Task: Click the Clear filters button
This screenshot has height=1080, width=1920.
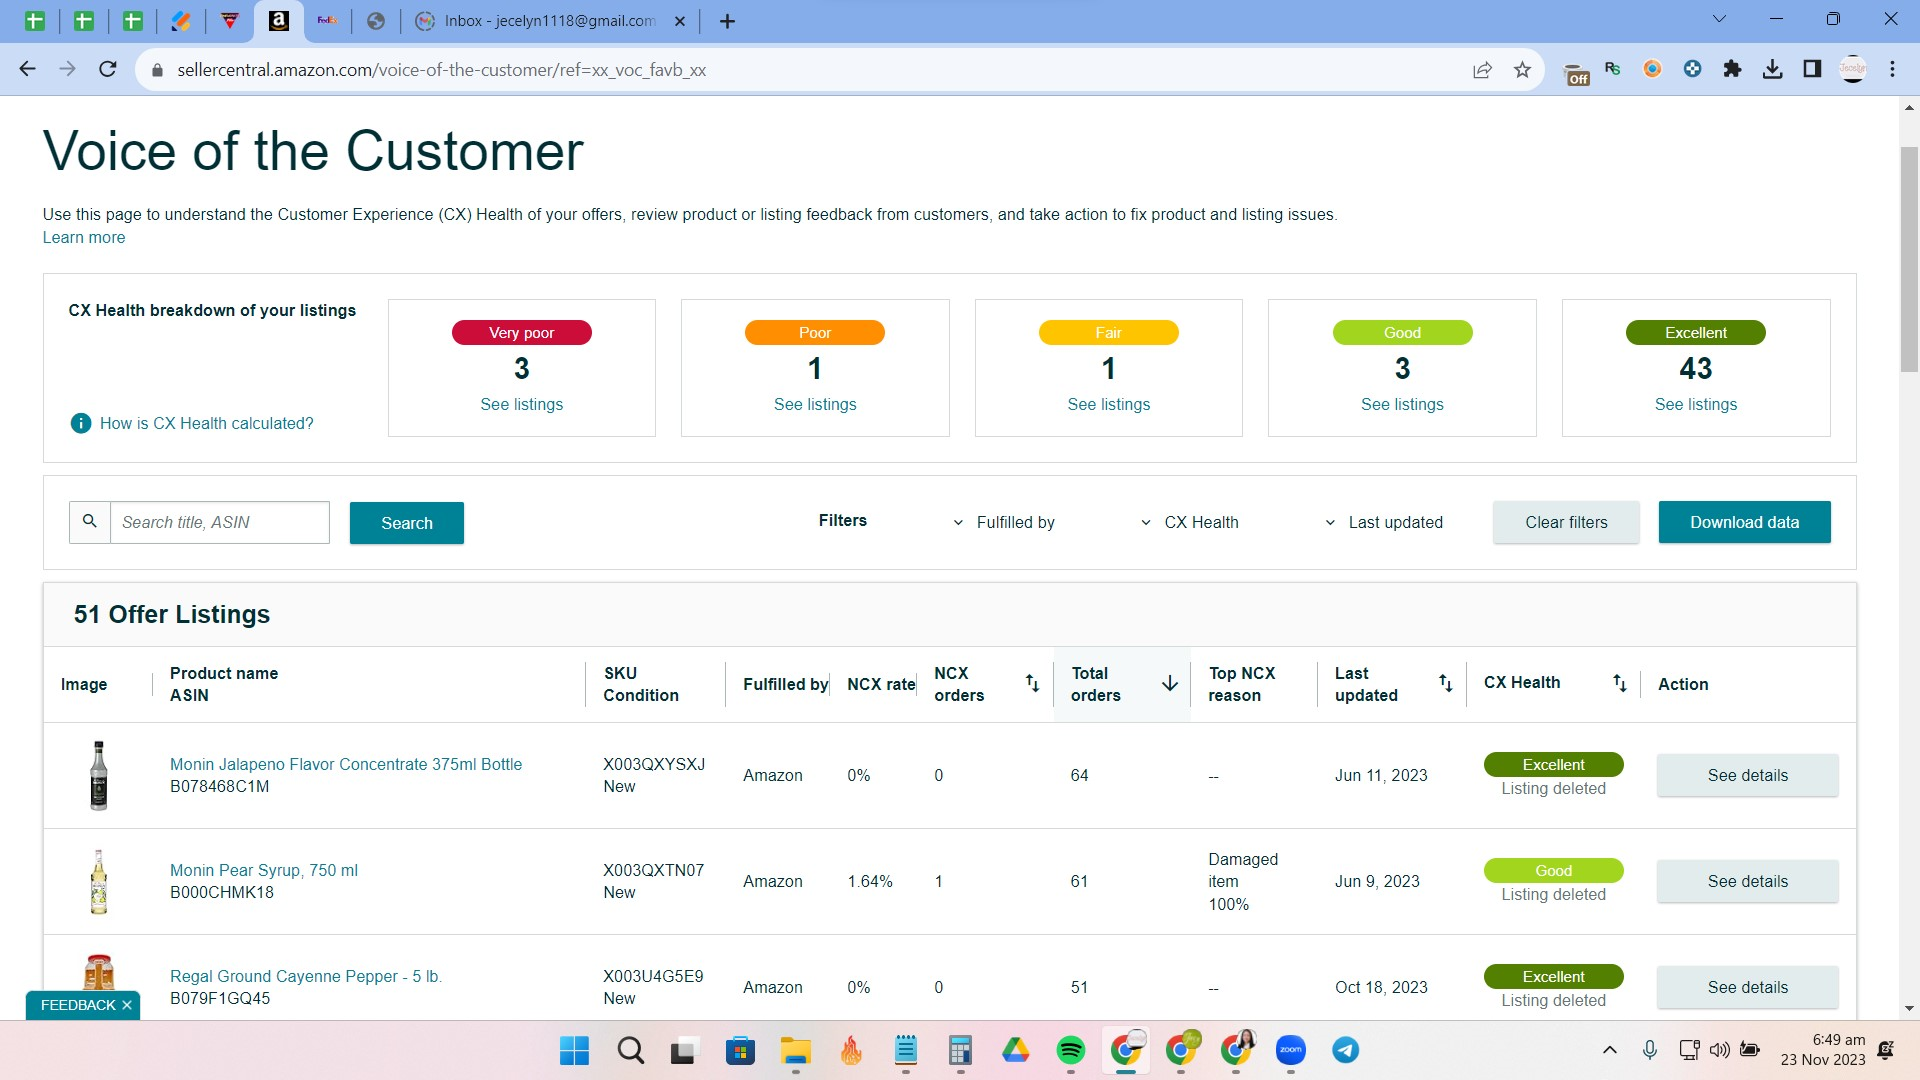Action: 1566,522
